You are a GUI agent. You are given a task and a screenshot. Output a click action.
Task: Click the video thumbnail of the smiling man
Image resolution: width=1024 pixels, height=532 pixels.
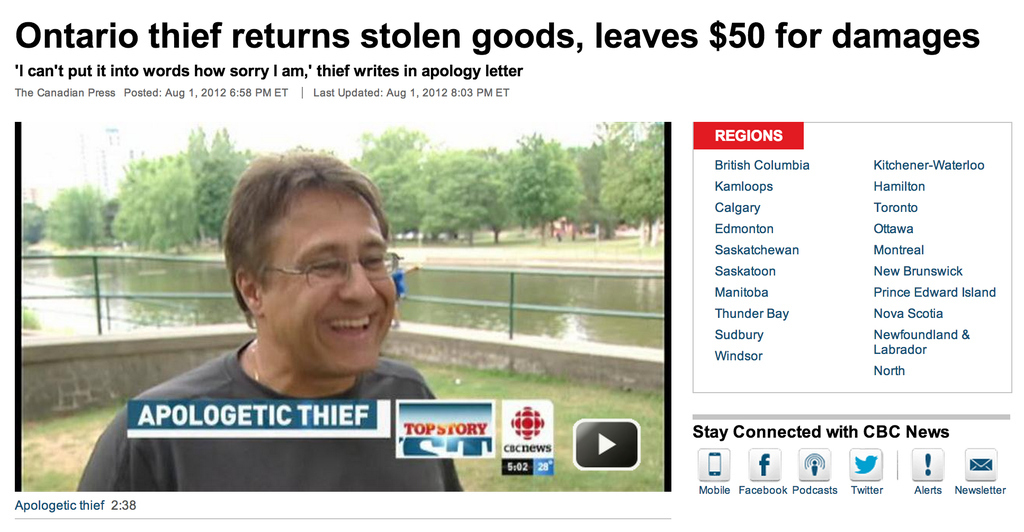point(343,307)
